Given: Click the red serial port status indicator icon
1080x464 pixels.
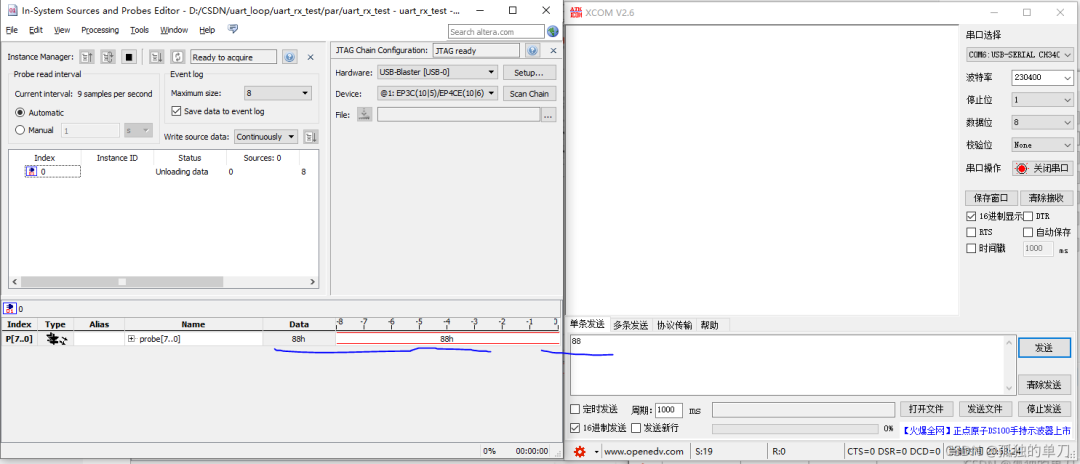Looking at the screenshot, I should point(1021,168).
